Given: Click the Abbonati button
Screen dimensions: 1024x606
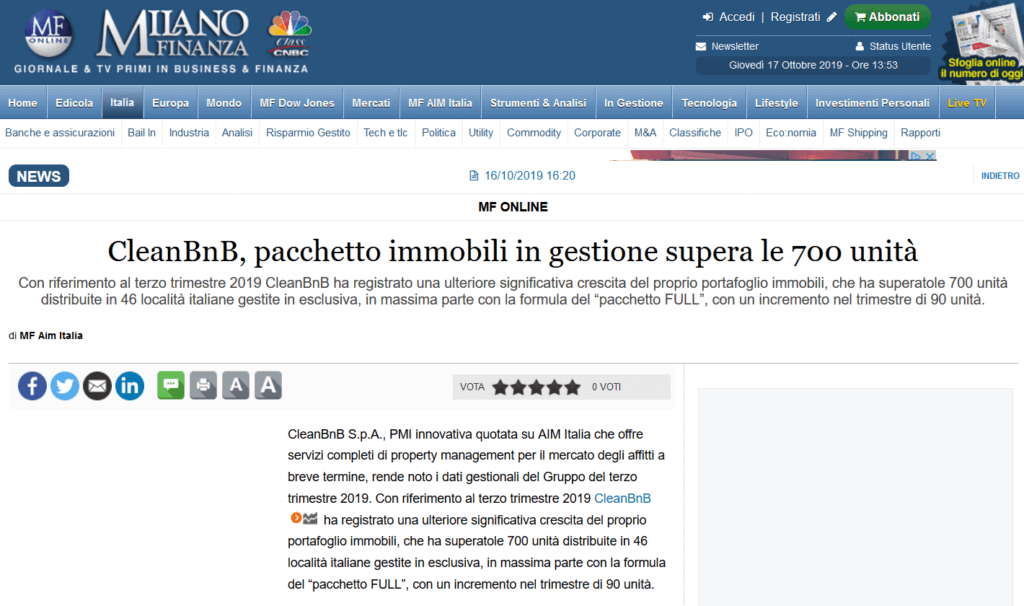Looking at the screenshot, I should [888, 17].
